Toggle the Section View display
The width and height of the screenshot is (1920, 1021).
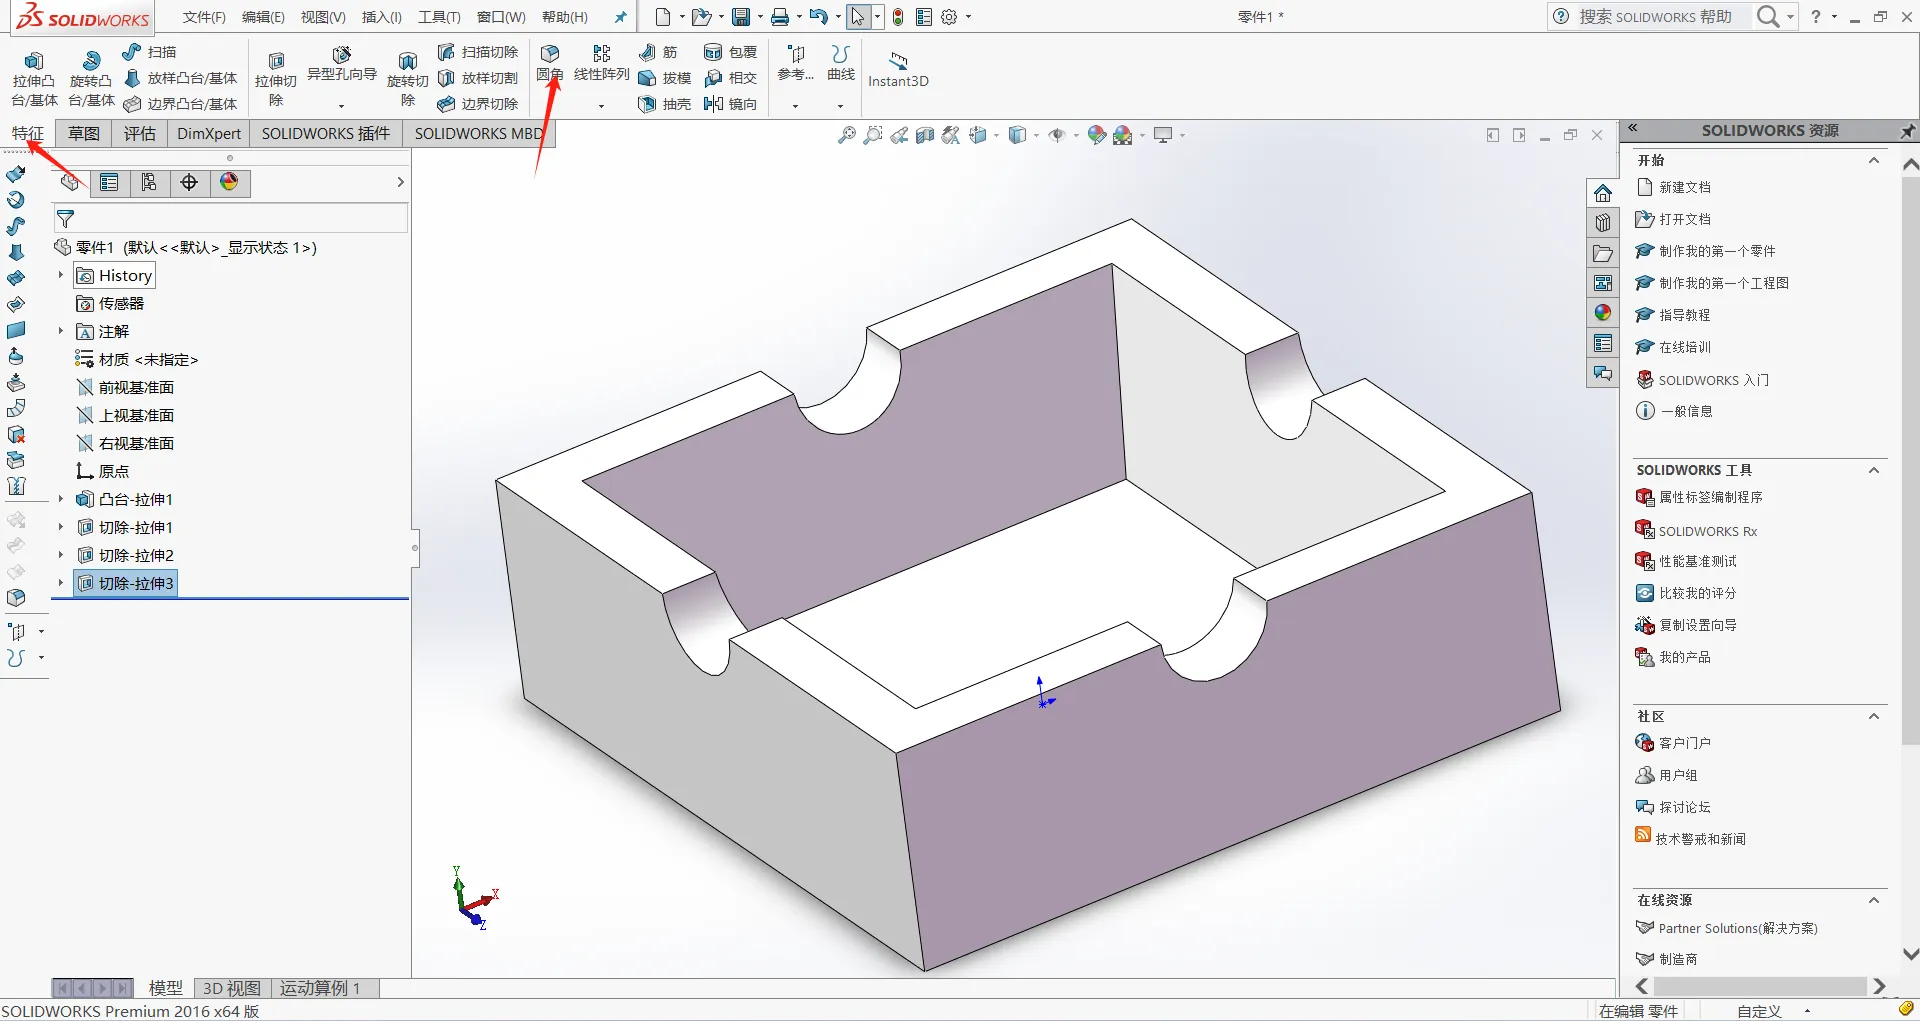pyautogui.click(x=925, y=135)
